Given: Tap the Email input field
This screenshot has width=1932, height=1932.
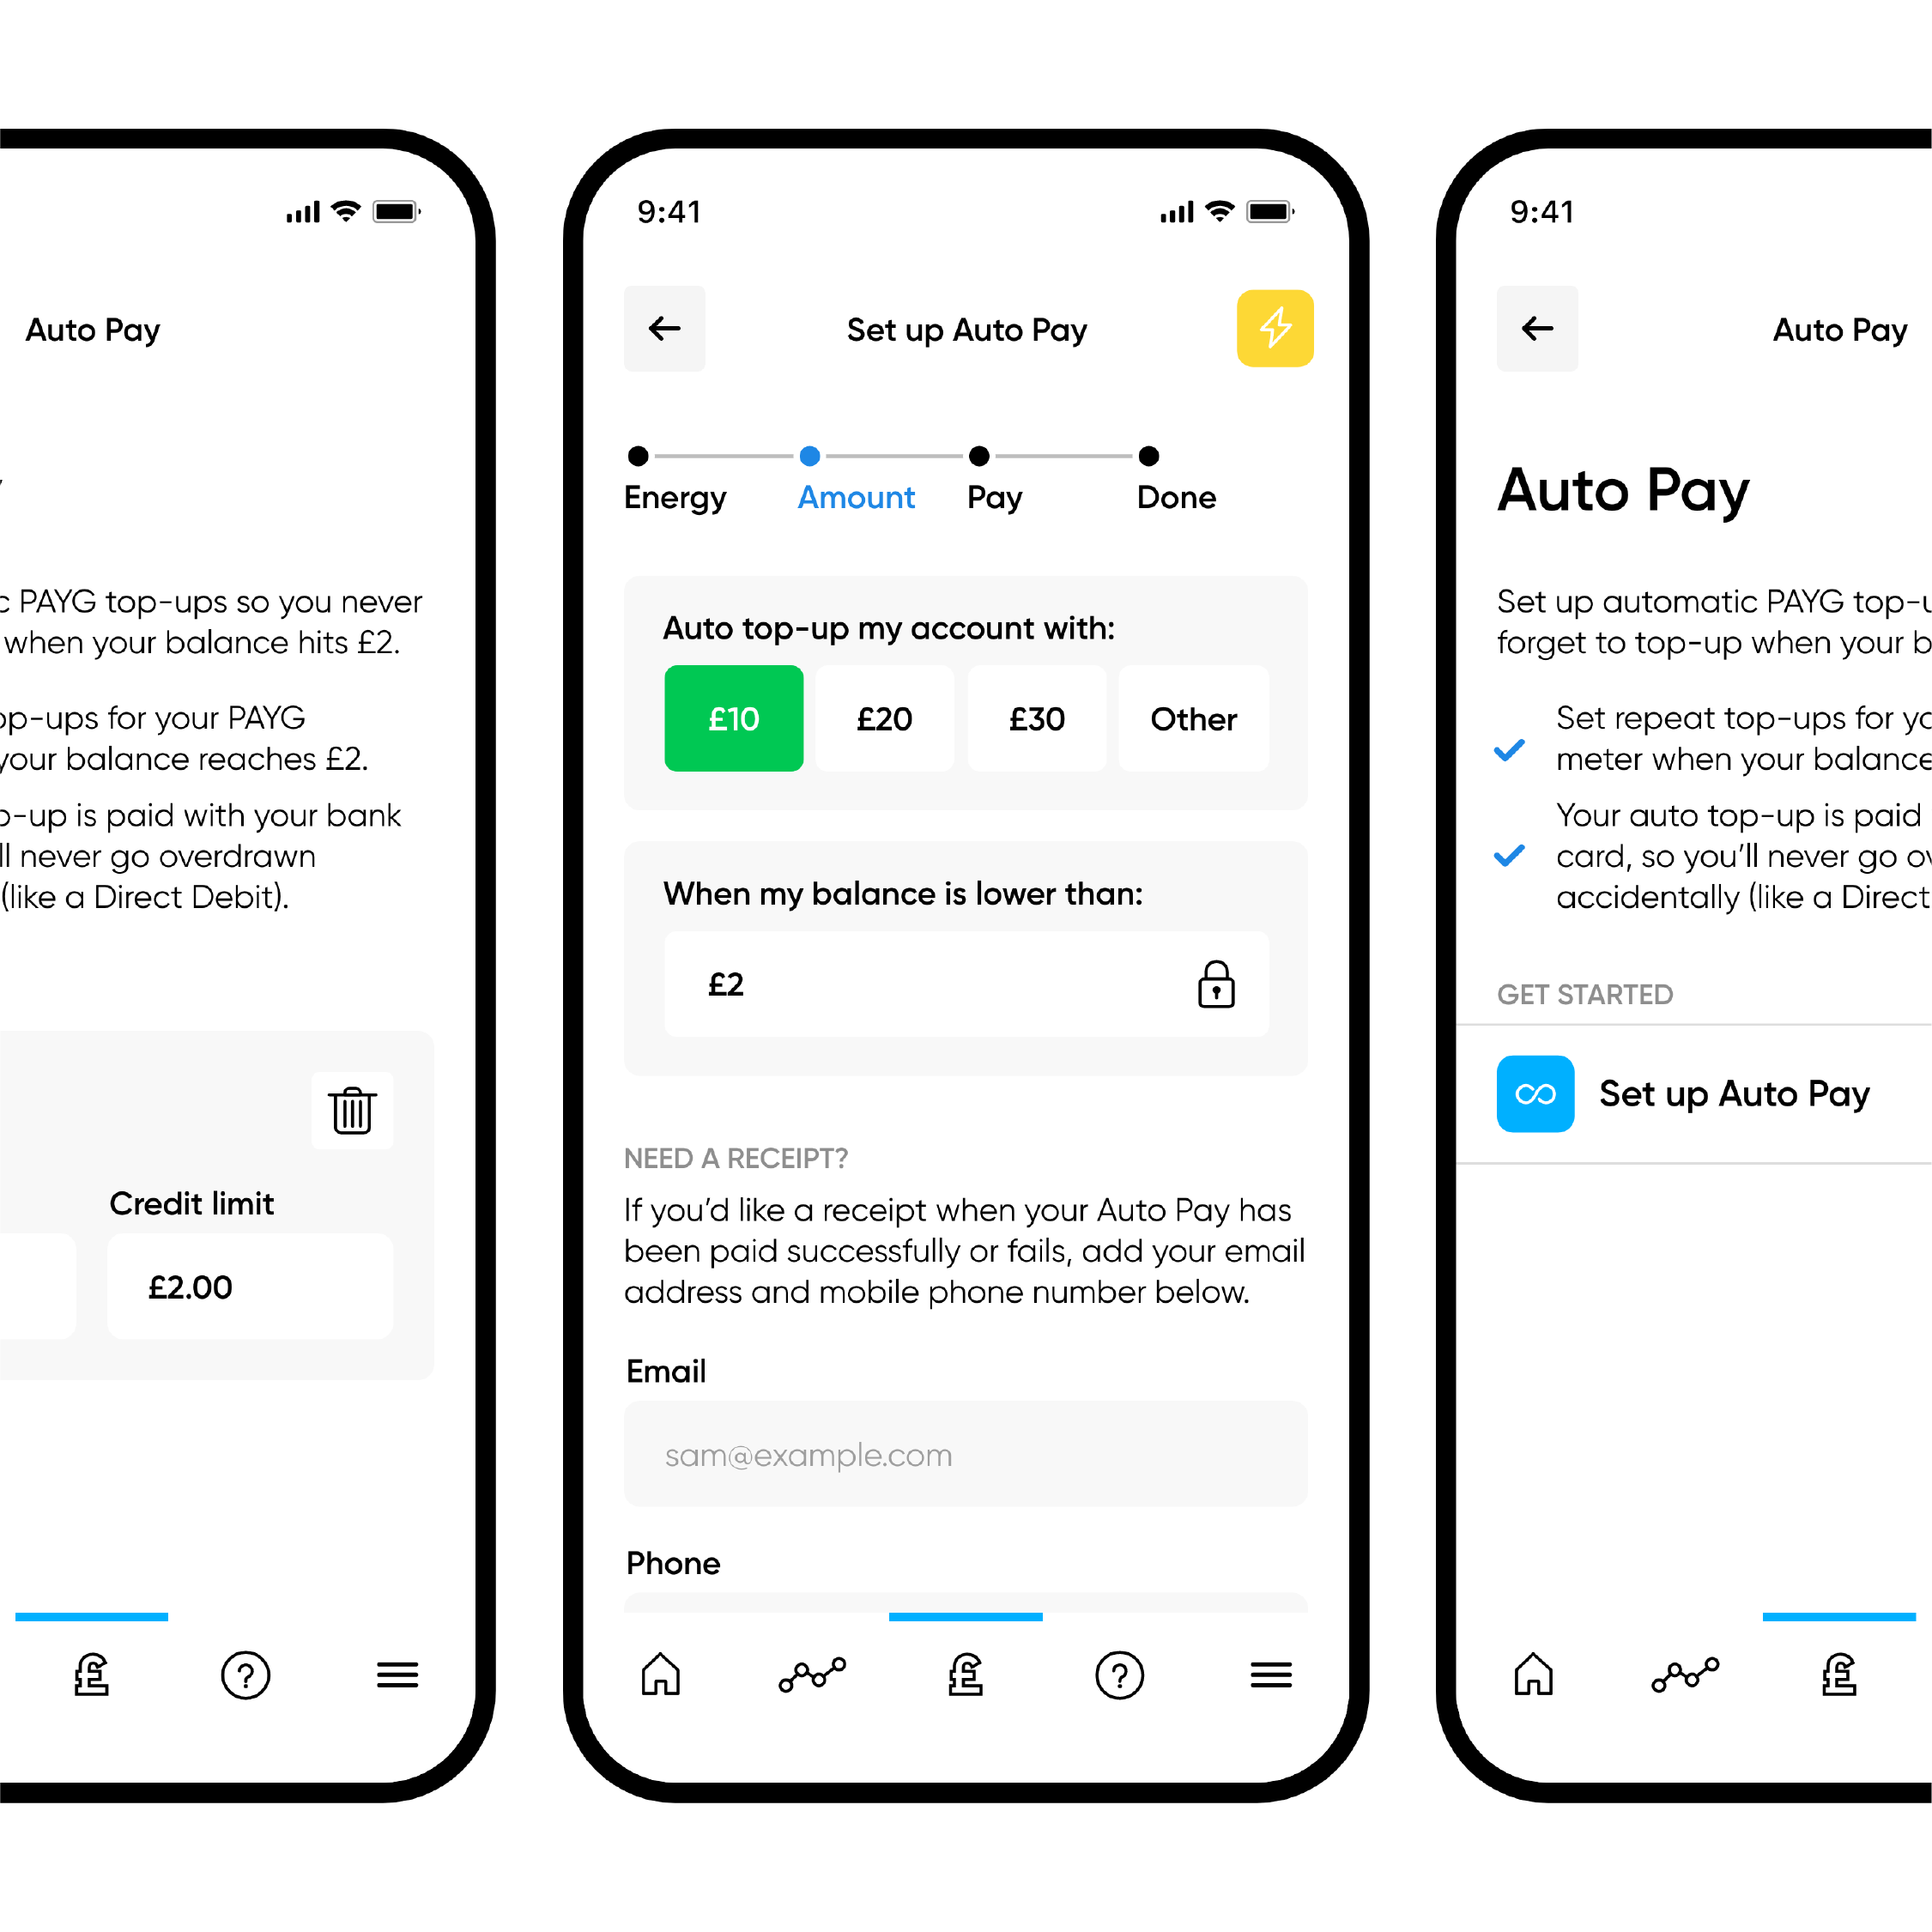Looking at the screenshot, I should 966,1452.
